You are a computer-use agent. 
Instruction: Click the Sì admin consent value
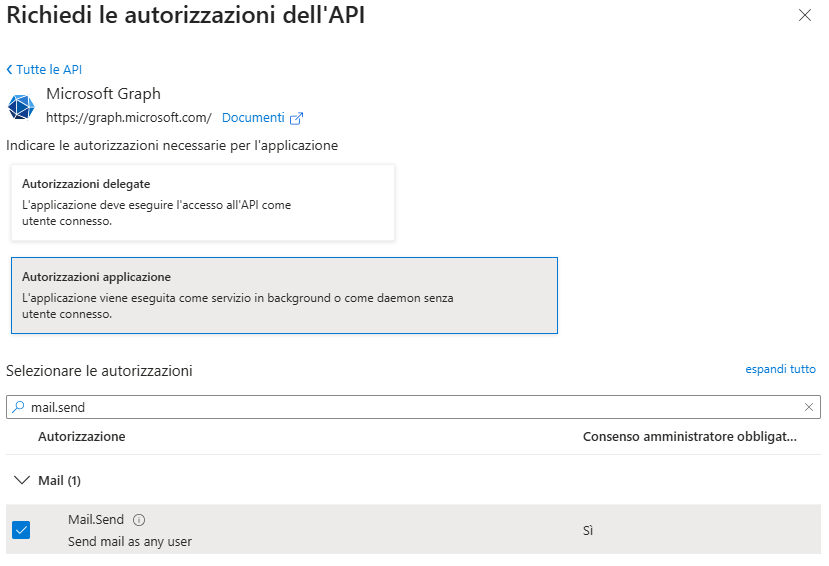point(587,530)
